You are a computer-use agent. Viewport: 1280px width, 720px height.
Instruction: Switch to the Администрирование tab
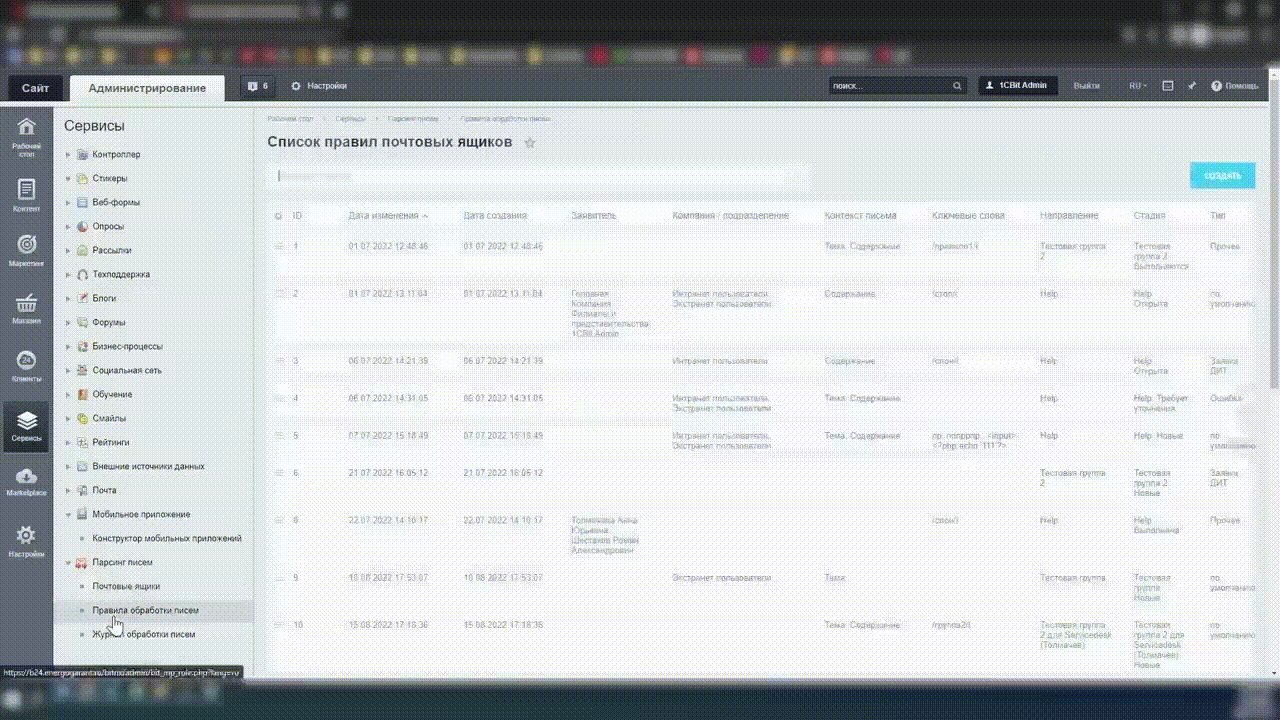(x=147, y=88)
